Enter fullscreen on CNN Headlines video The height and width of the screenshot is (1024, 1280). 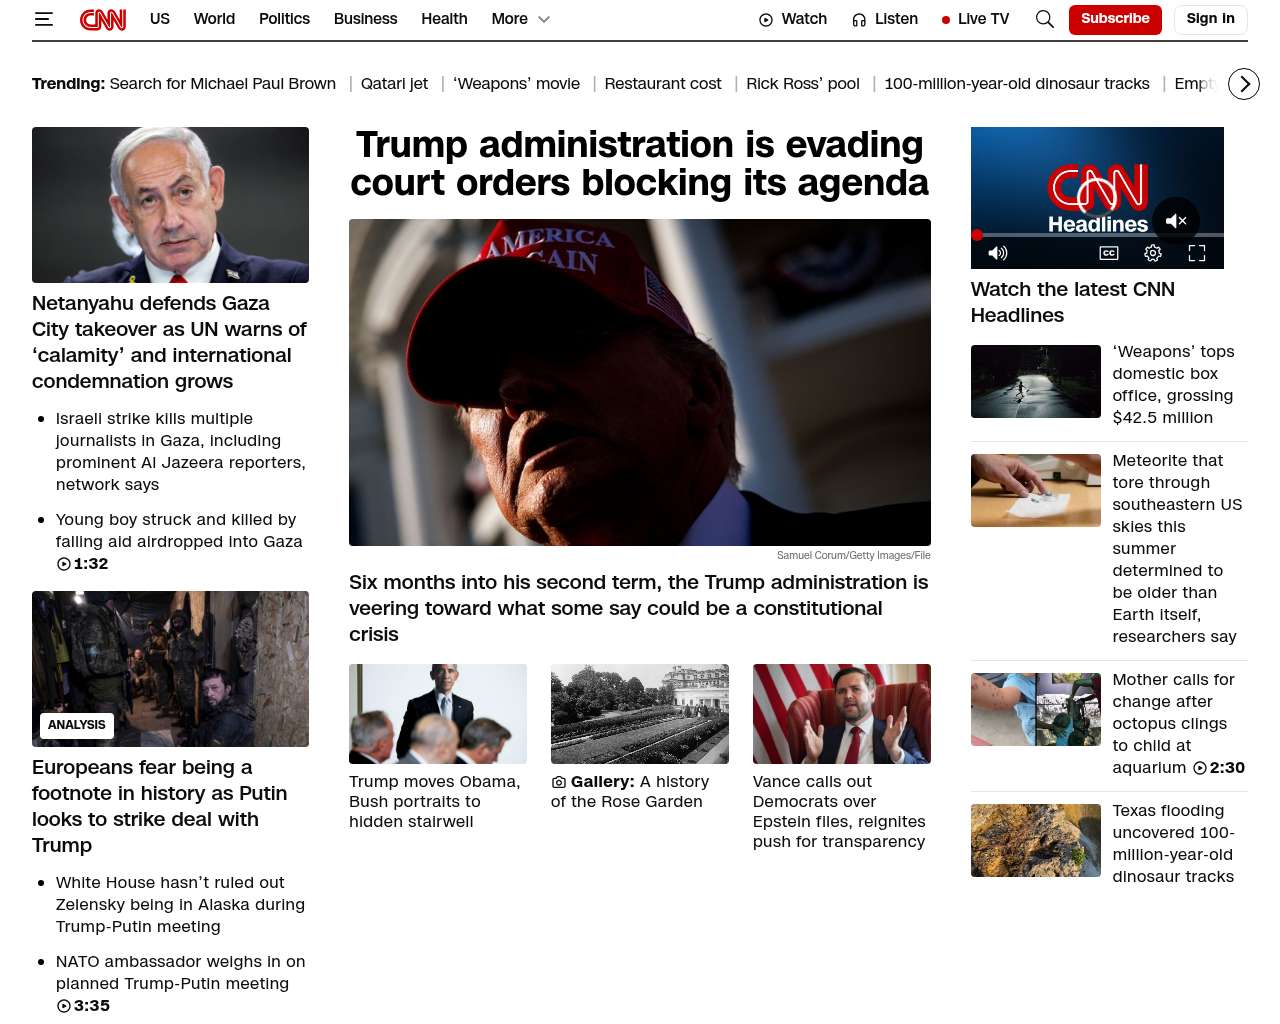(1197, 253)
